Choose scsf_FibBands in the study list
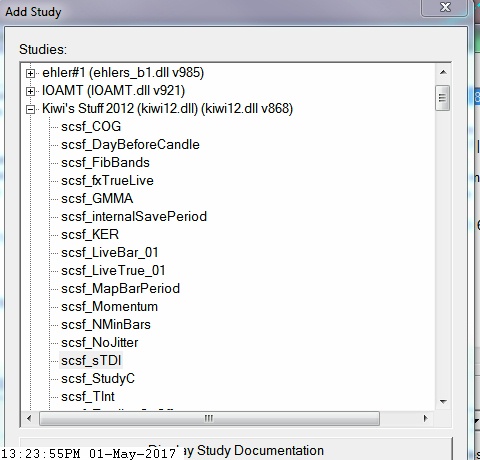This screenshot has height=460, width=480. pos(105,163)
